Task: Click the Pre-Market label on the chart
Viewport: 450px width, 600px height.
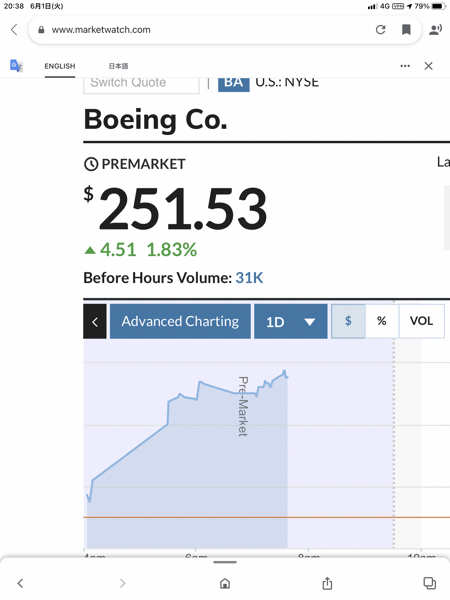Action: [x=243, y=406]
